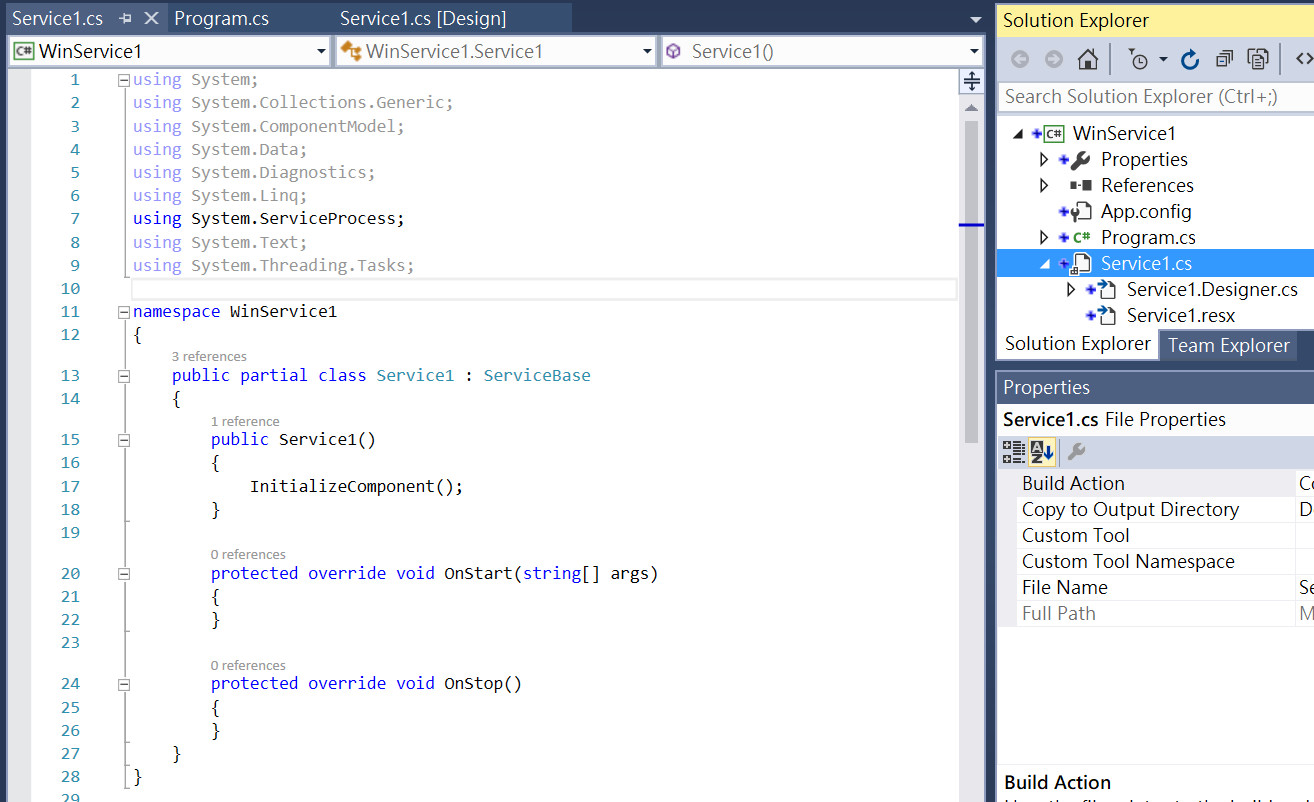Collapse the Service1() constructor block
Screen dimensions: 1314x802
click(124, 440)
